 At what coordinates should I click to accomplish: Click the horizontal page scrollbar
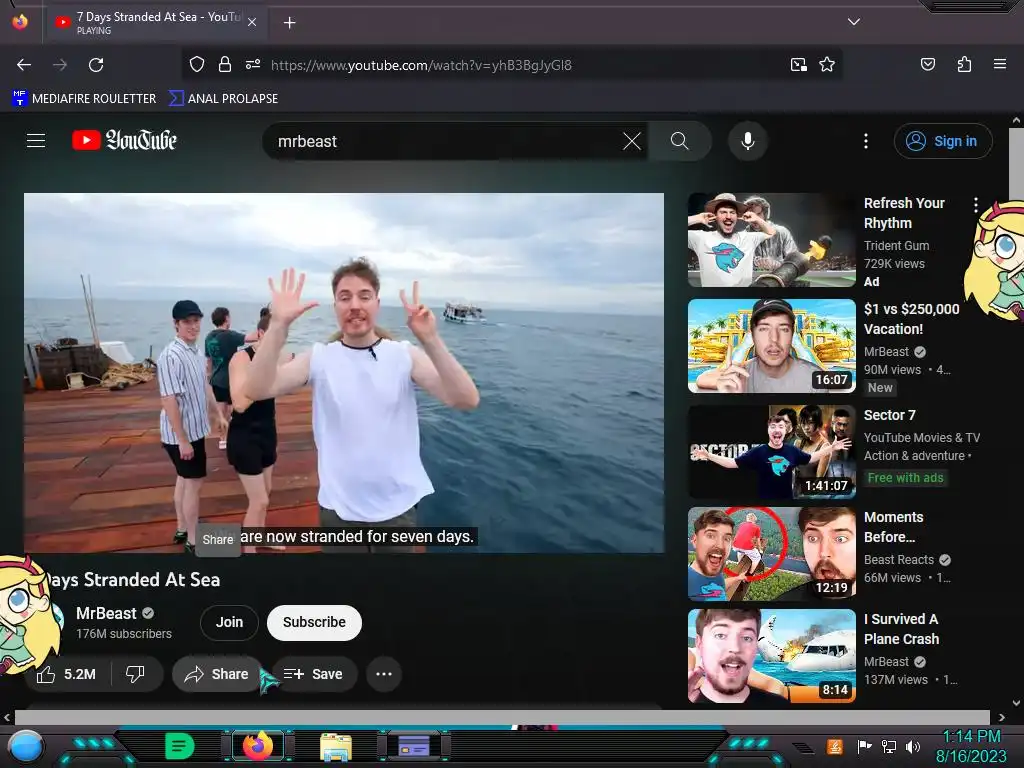click(502, 717)
